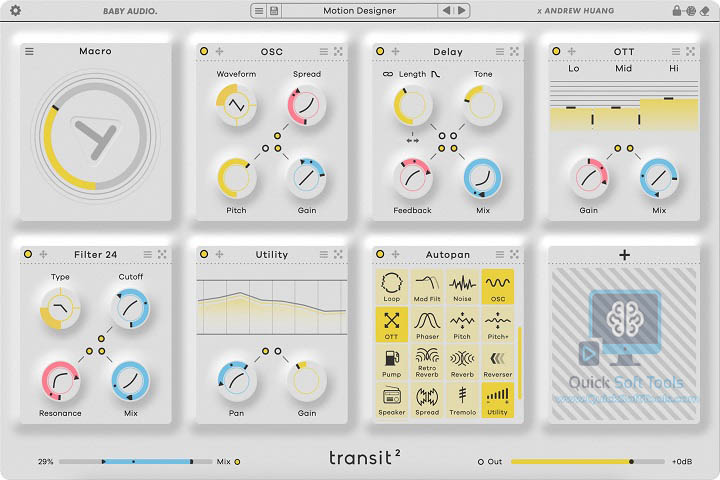
Task: Open the OTT module menu lines
Action: pos(675,51)
